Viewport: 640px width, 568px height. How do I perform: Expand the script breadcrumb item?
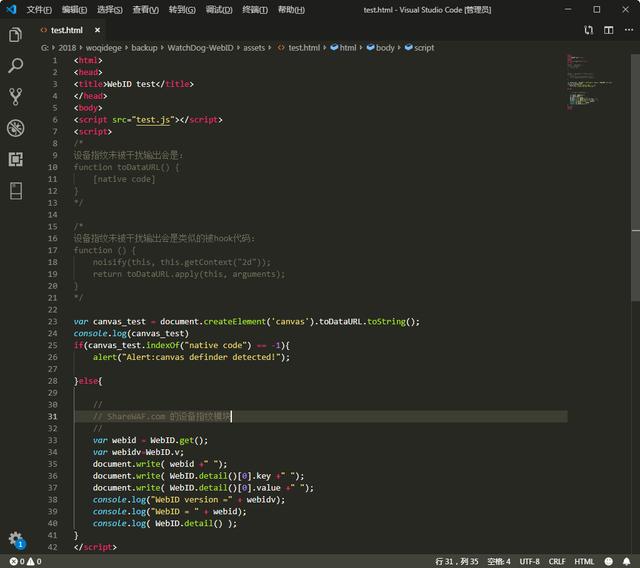[x=420, y=48]
